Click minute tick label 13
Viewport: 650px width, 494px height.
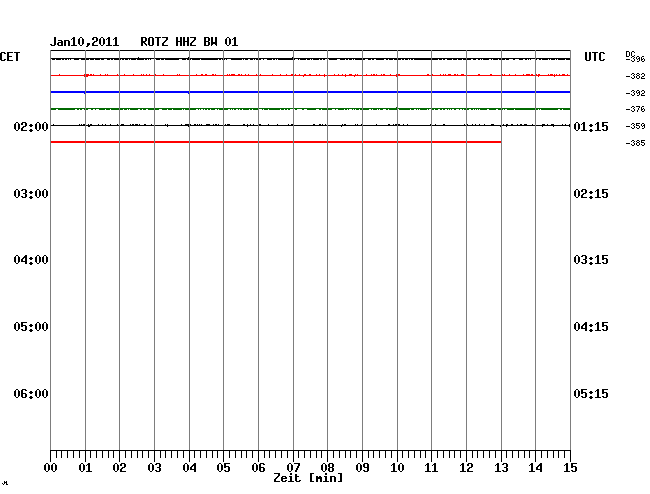click(501, 468)
